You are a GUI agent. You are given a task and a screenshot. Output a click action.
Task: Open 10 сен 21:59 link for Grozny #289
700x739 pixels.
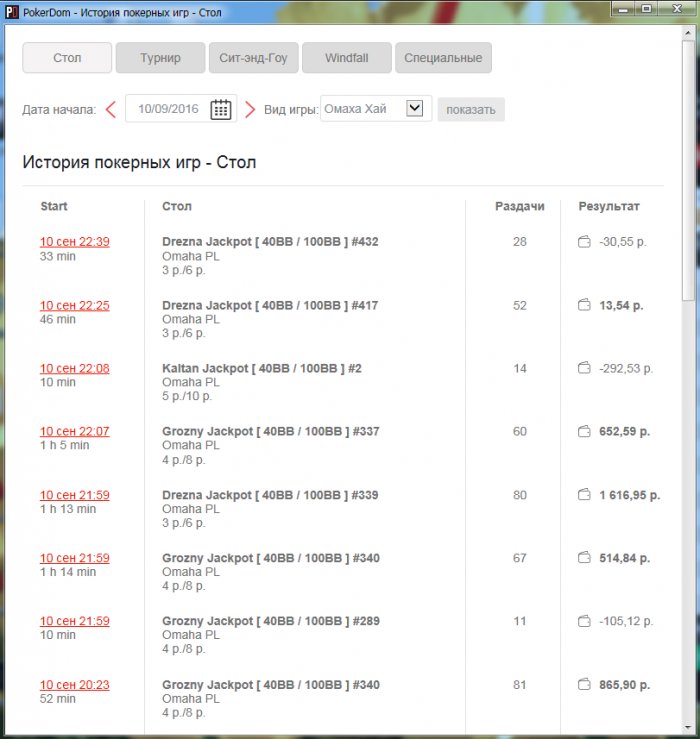click(74, 621)
